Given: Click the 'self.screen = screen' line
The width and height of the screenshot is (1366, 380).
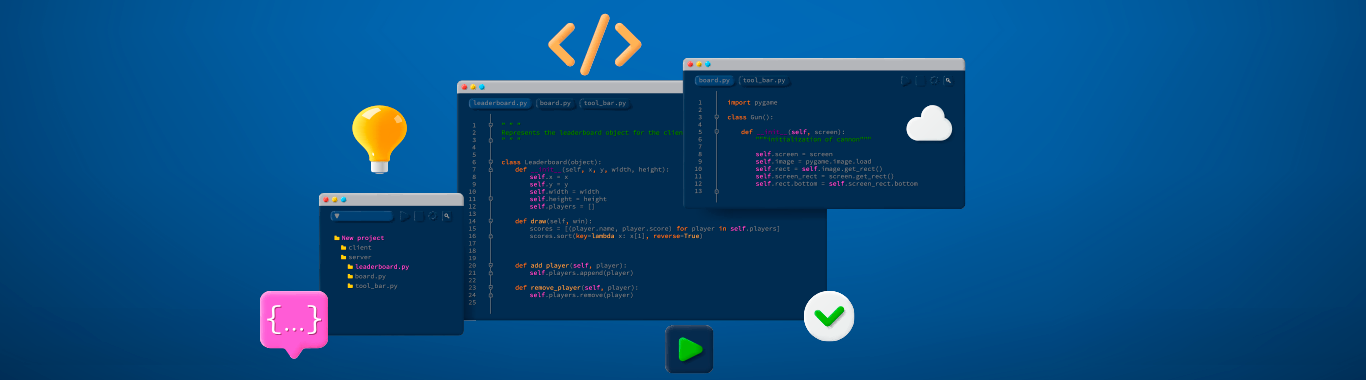Looking at the screenshot, I should (794, 154).
